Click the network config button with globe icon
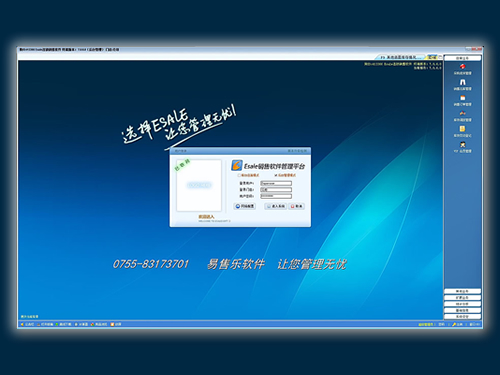The image size is (500, 375). (245, 206)
